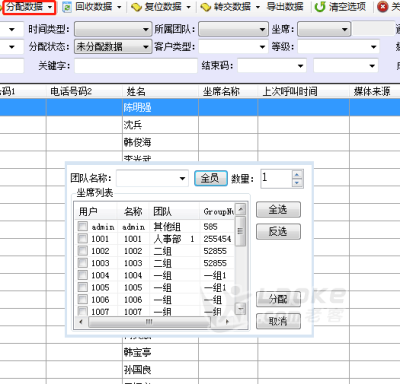The width and height of the screenshot is (400, 384).
Task: Click the seat list vertical scrollbar thumb
Action: 240,231
